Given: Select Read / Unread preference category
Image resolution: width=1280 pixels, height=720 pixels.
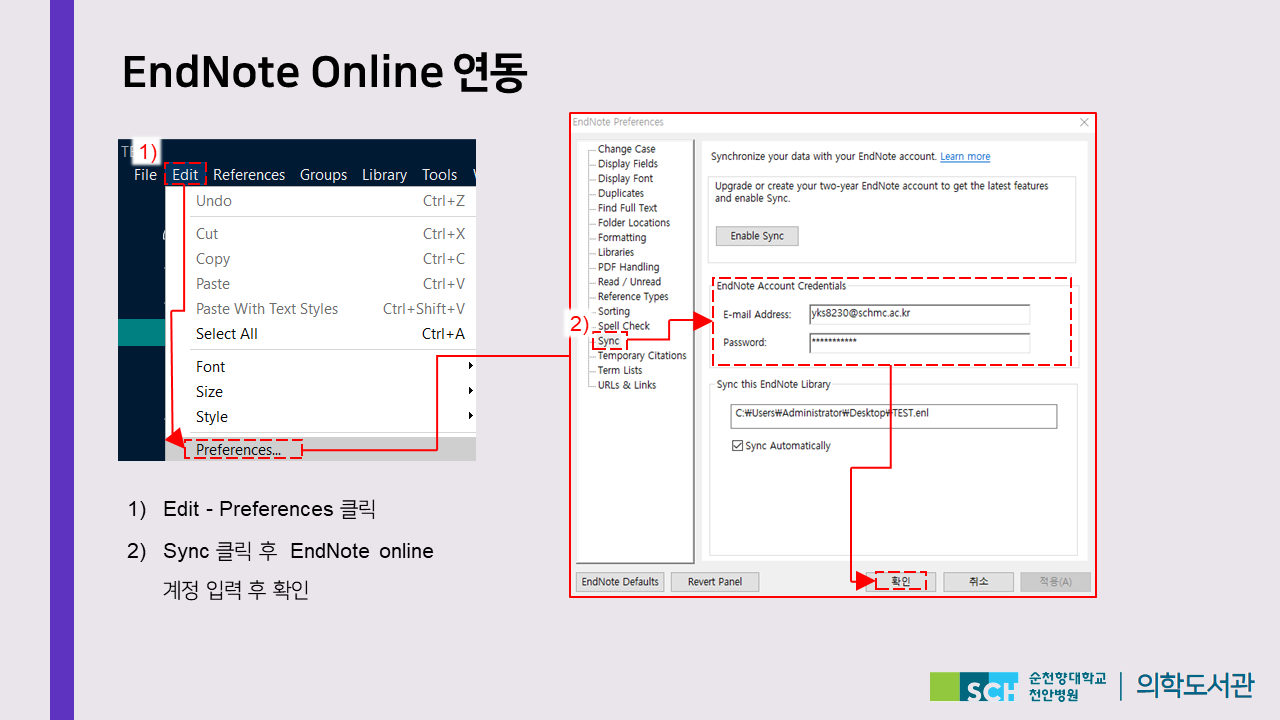Looking at the screenshot, I should click(629, 282).
